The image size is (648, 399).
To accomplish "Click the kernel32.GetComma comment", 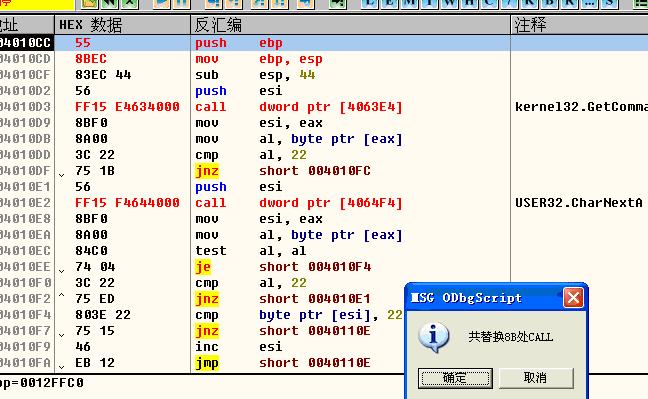I will tap(581, 107).
